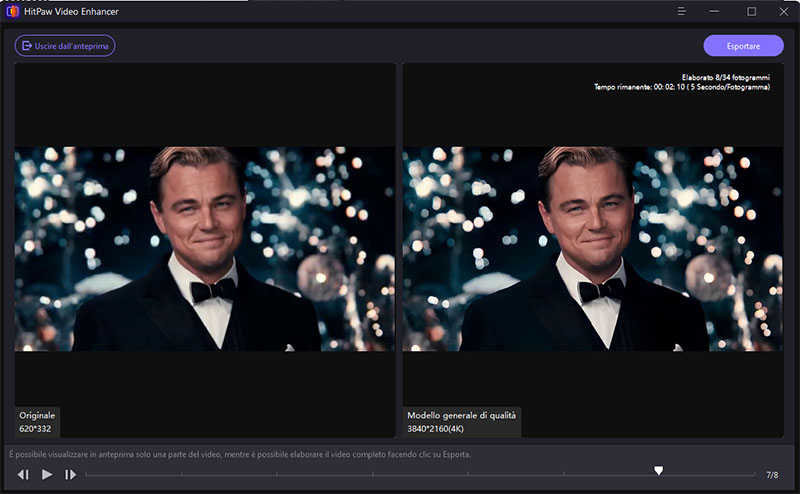Click the 7/8 frame counter
Image resolution: width=800 pixels, height=494 pixels.
[772, 475]
